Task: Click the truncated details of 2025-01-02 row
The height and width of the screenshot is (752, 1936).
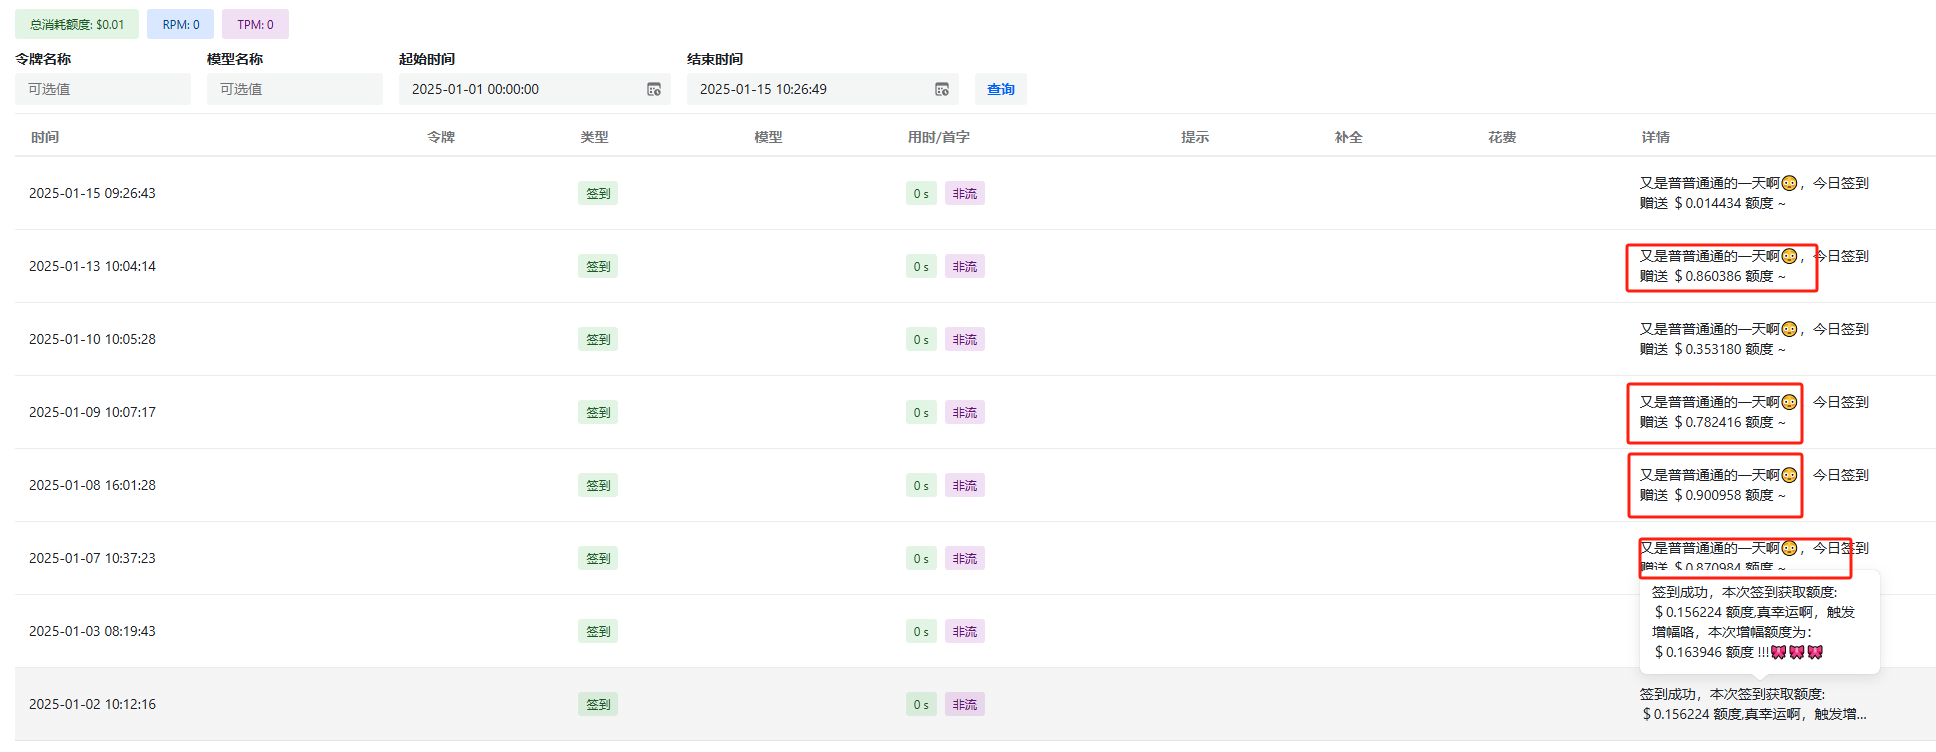Action: coord(1754,704)
